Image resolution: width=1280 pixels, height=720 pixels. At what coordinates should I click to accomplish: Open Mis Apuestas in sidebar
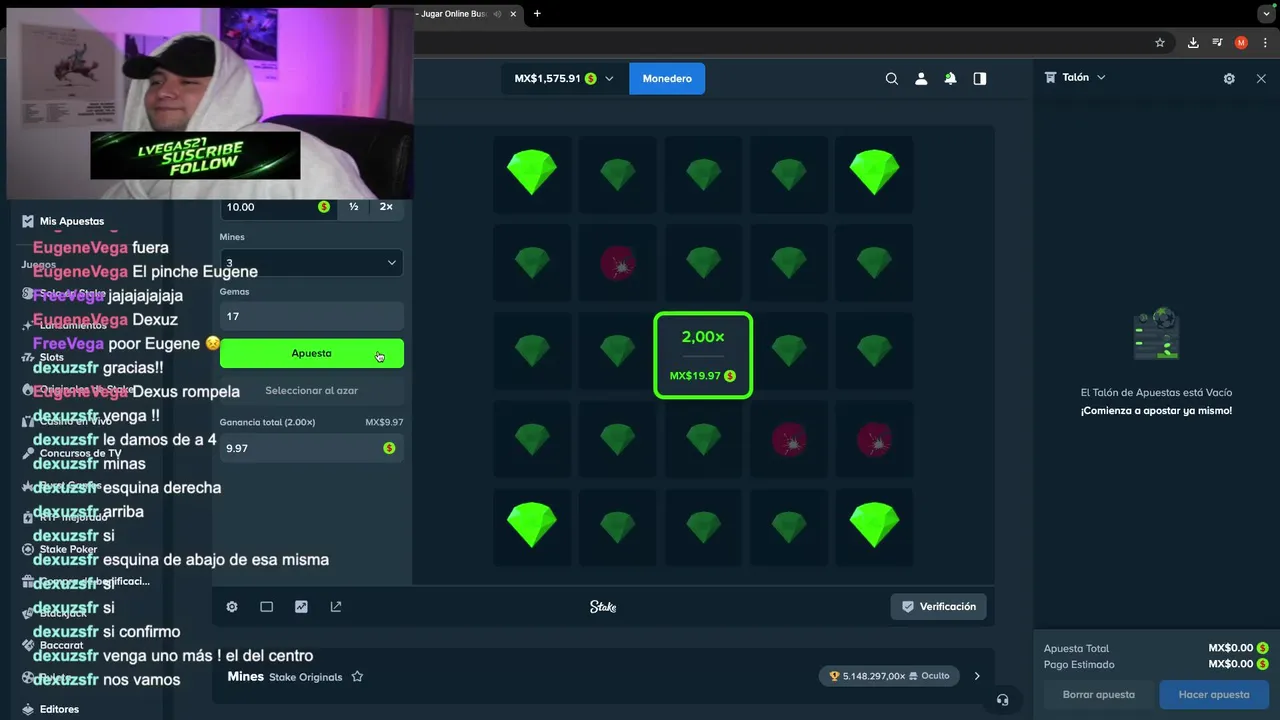coord(72,221)
